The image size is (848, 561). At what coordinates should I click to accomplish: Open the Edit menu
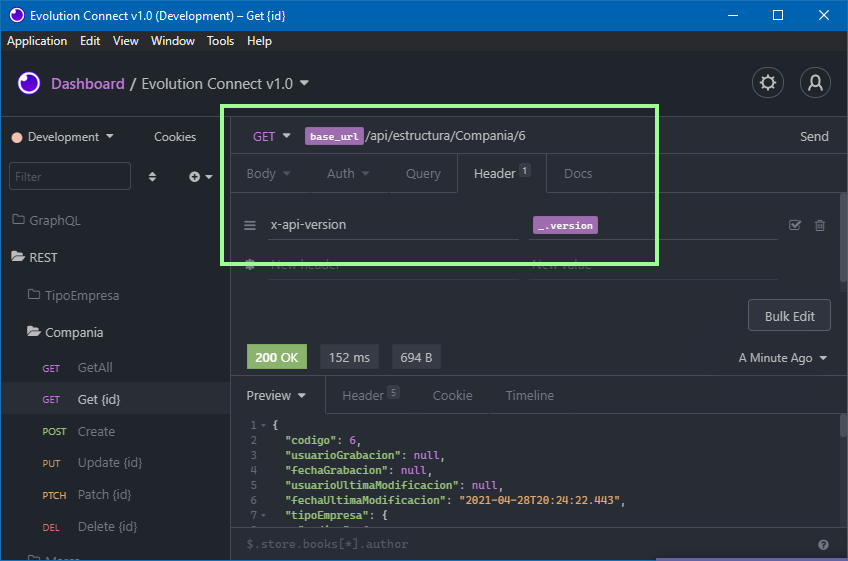(90, 41)
